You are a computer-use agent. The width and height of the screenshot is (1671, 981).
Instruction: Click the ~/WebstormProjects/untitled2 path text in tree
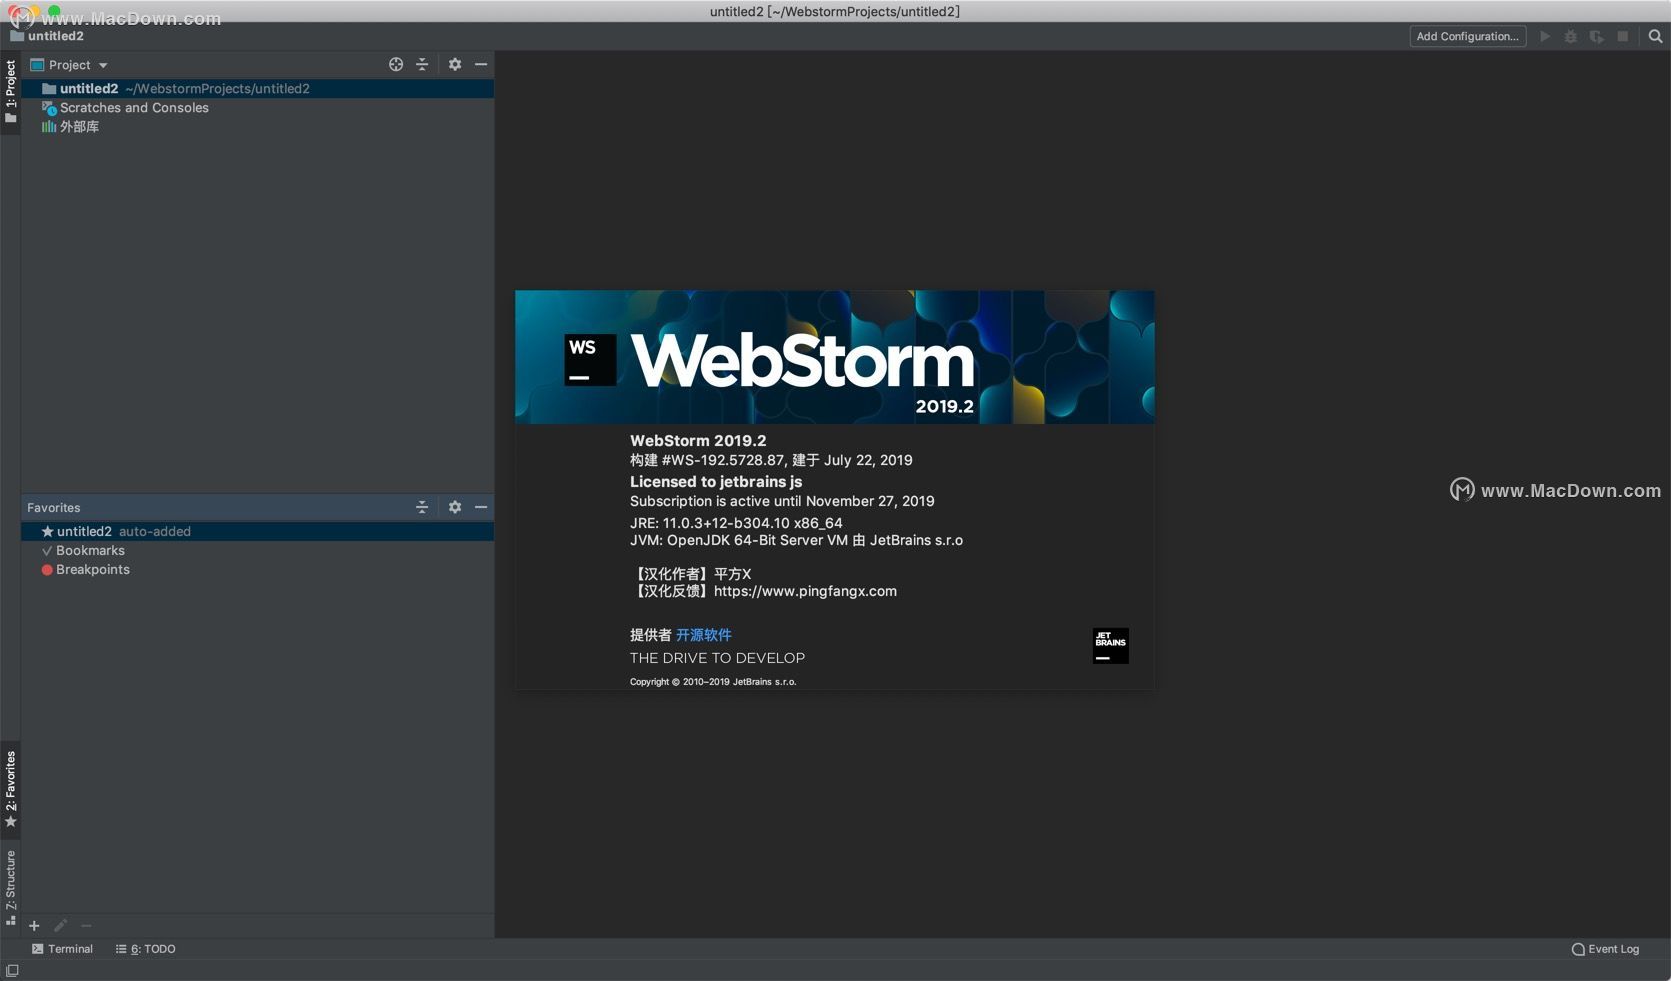(217, 89)
